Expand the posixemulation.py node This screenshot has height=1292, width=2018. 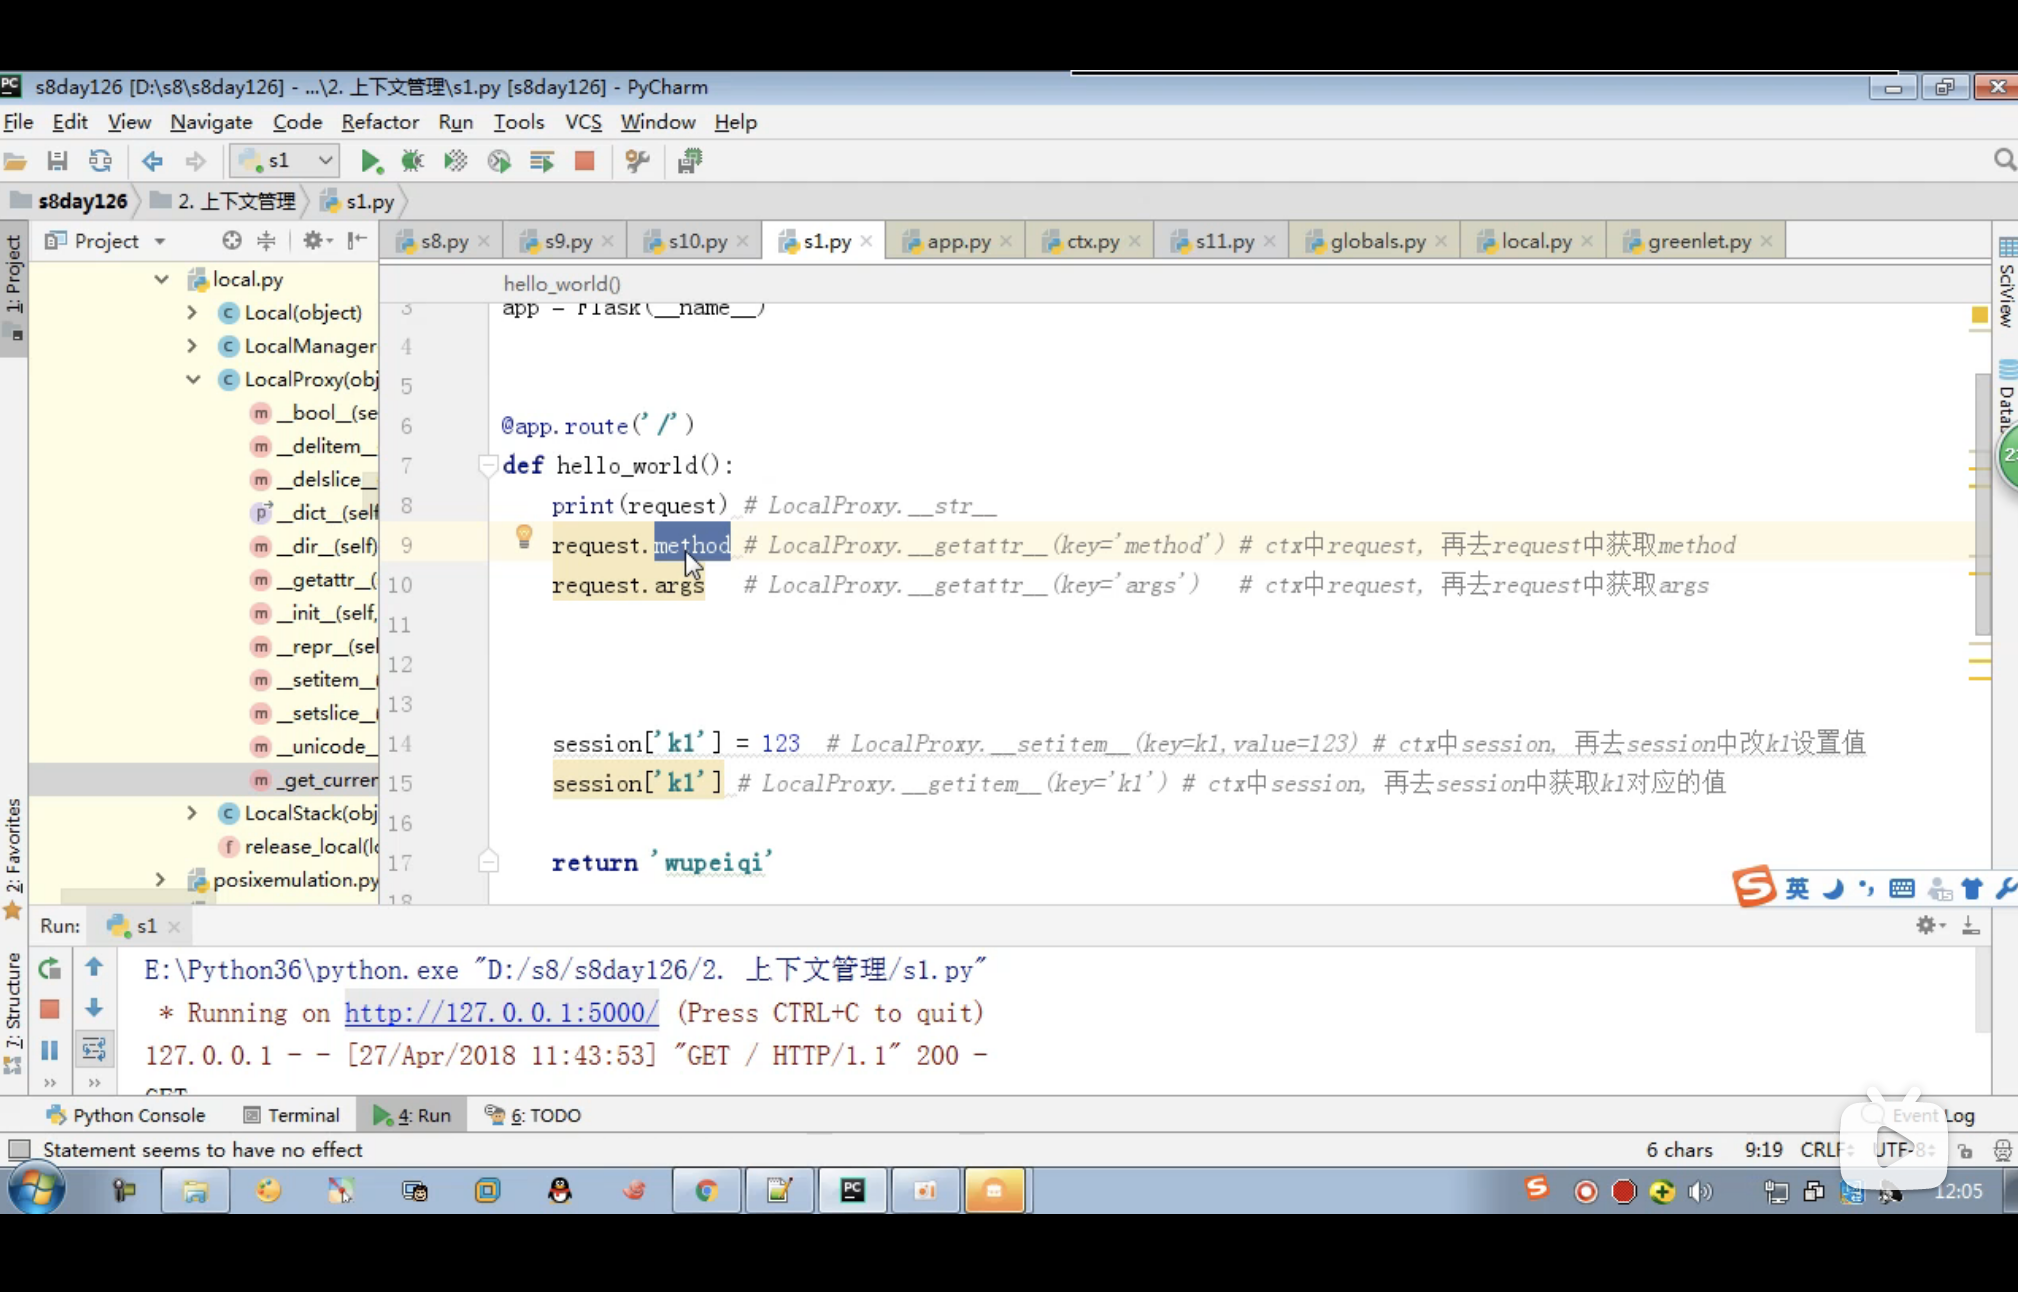click(x=160, y=880)
